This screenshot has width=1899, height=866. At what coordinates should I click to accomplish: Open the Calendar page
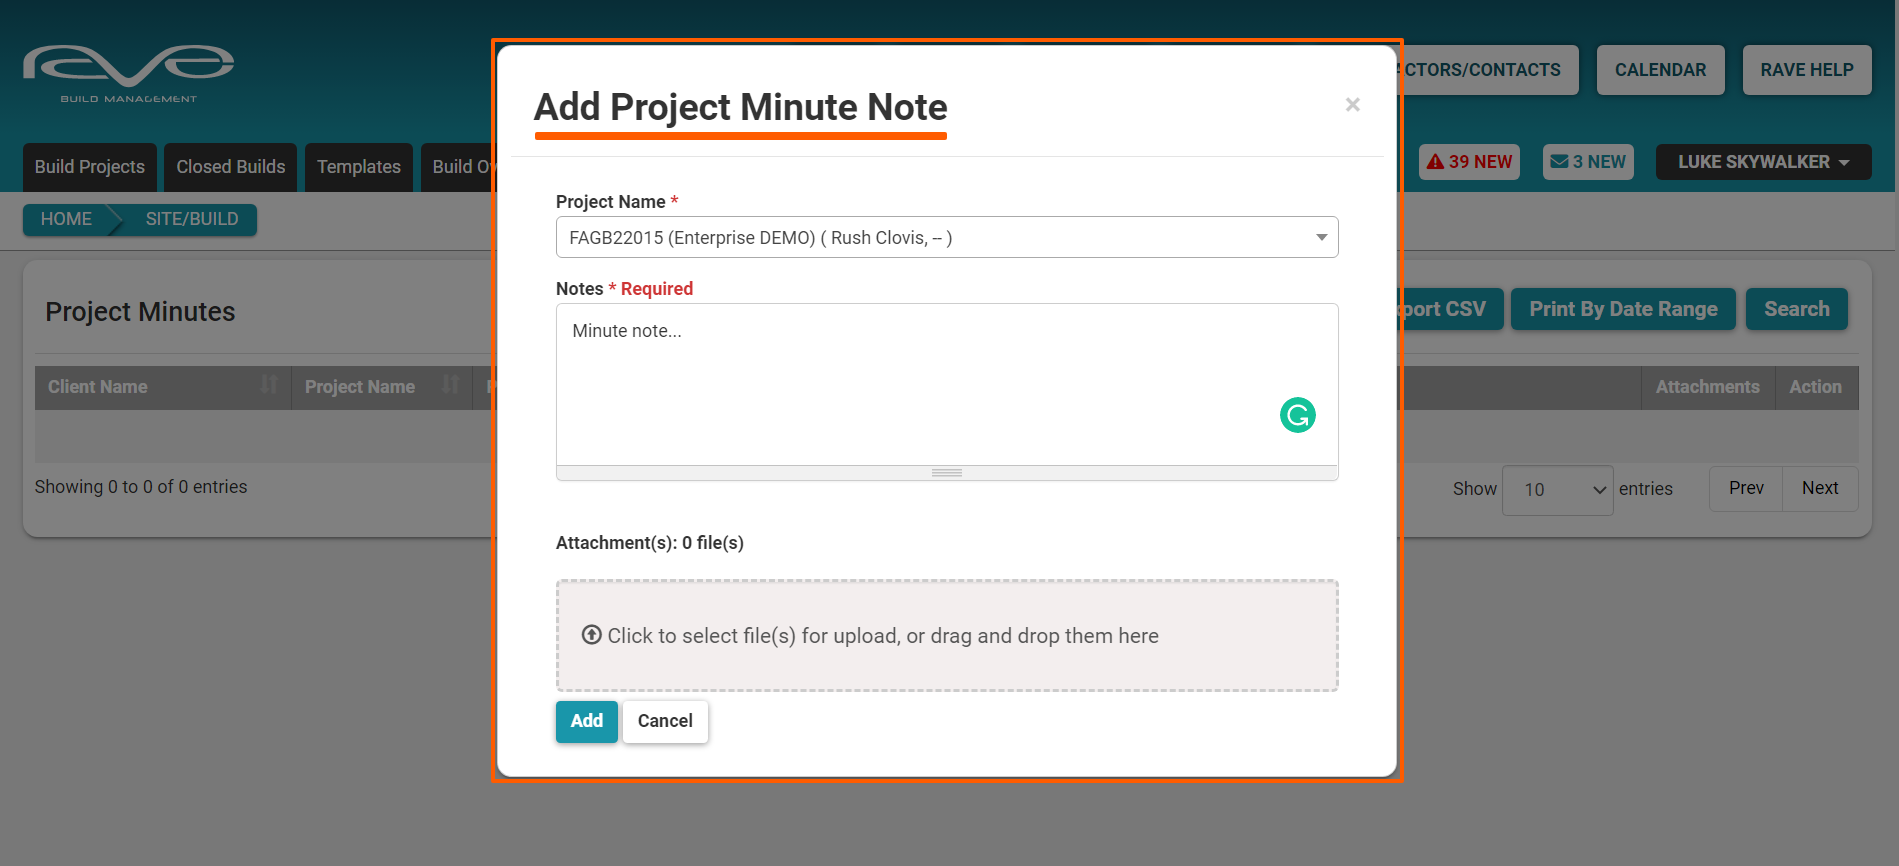(1660, 70)
